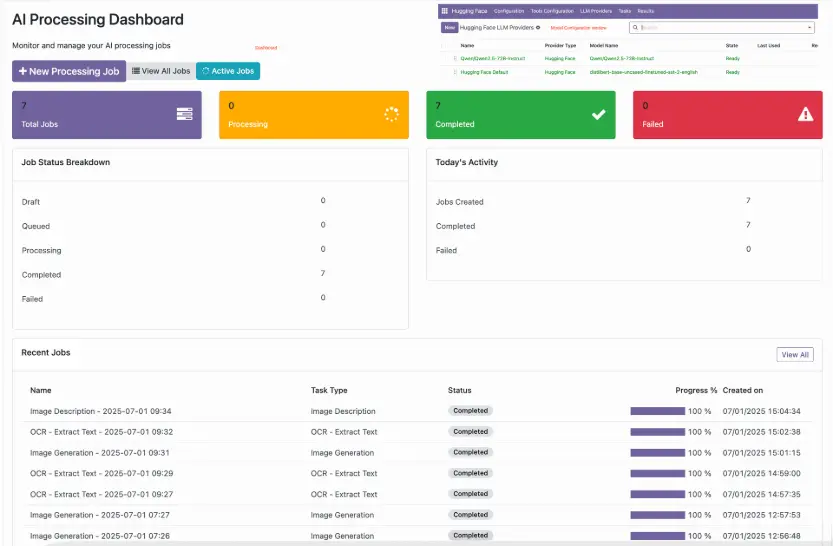Image resolution: width=833 pixels, height=546 pixels.
Task: Click Completed in Today's Activity
Action: coord(455,226)
